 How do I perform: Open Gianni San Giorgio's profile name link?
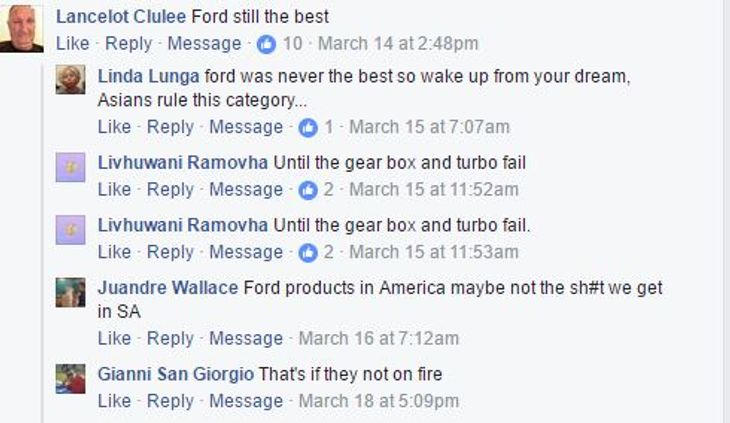click(x=175, y=375)
